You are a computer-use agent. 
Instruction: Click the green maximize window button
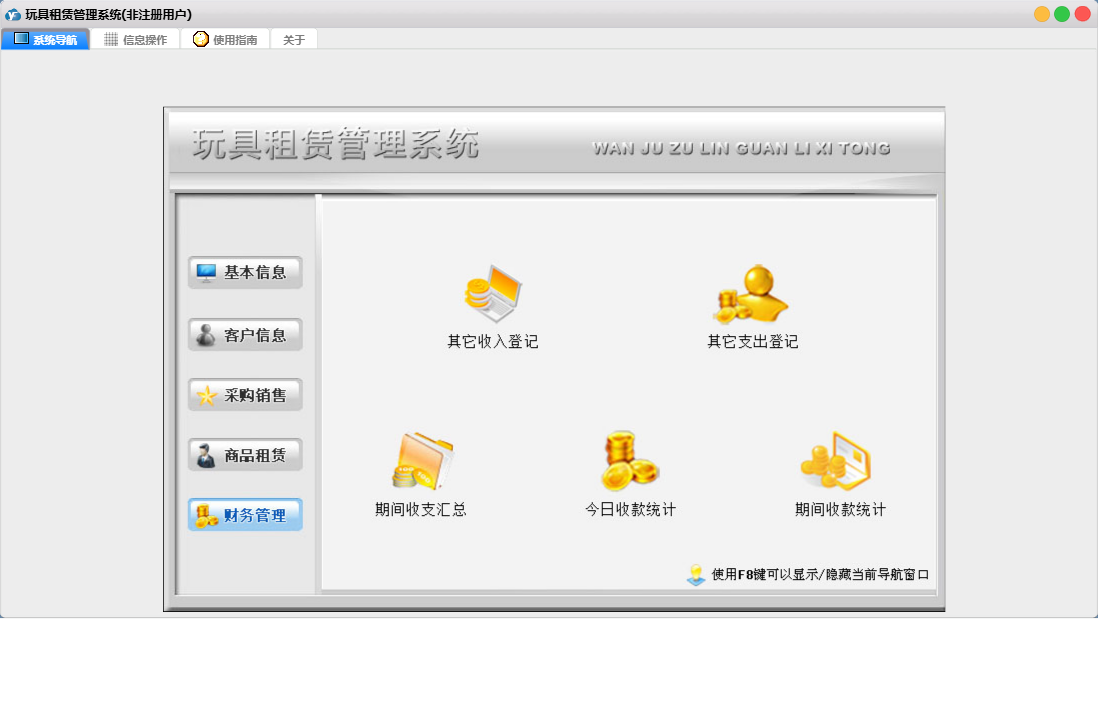pos(1062,14)
